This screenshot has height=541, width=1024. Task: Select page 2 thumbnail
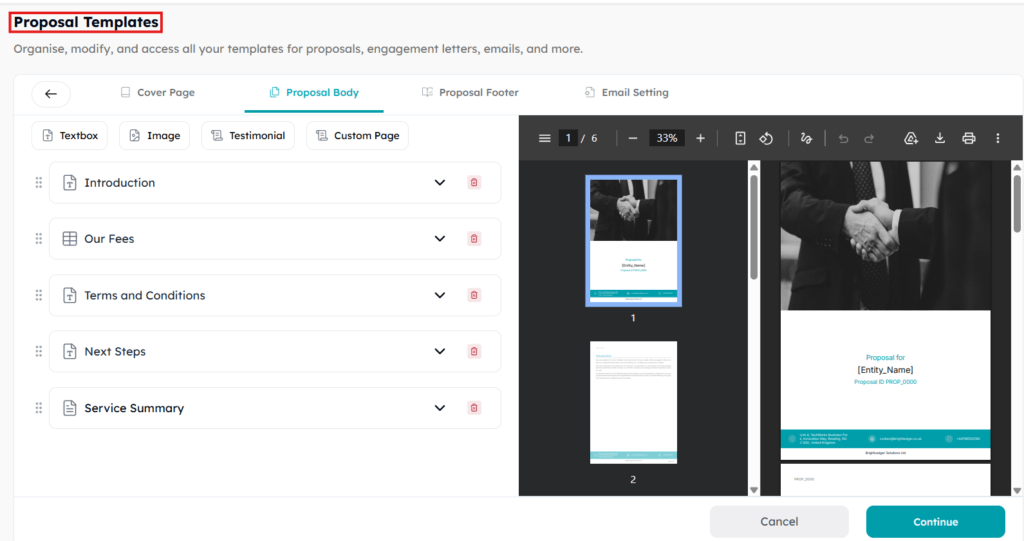click(x=633, y=402)
